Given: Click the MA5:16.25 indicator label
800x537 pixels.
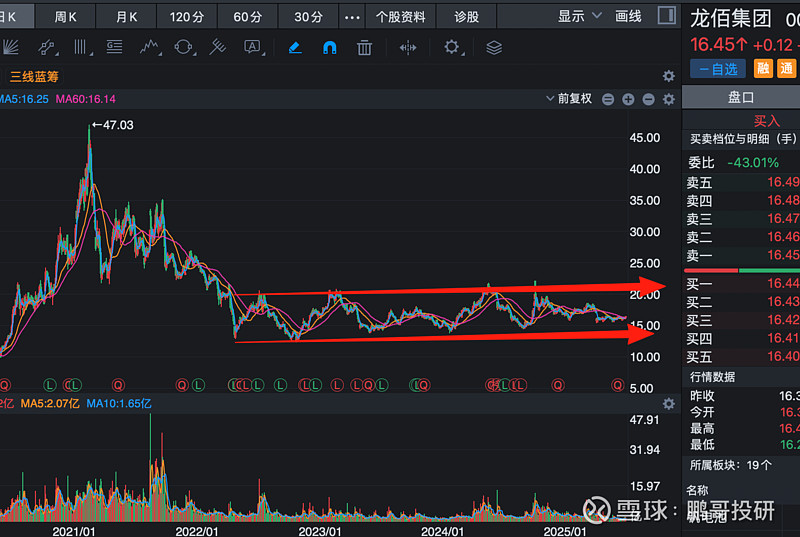Looking at the screenshot, I should coord(24,99).
